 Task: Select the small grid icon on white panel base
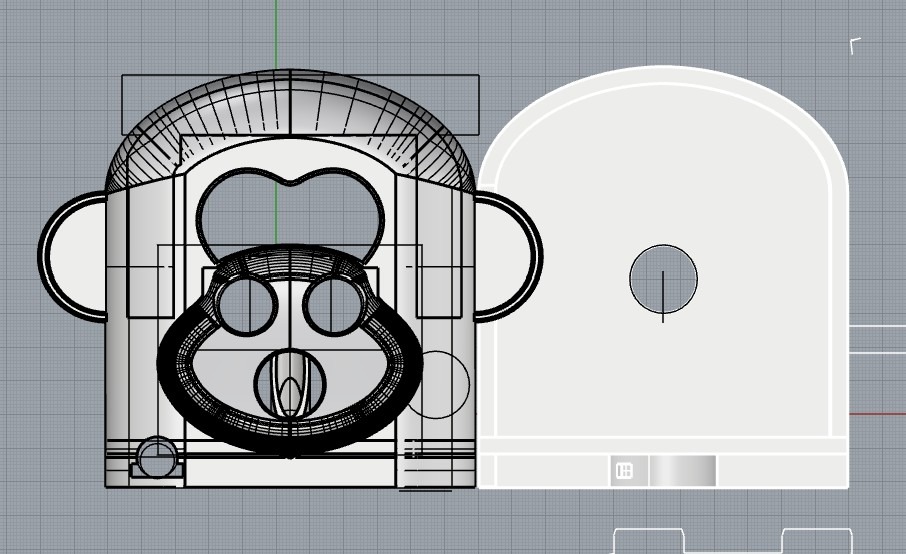(624, 471)
